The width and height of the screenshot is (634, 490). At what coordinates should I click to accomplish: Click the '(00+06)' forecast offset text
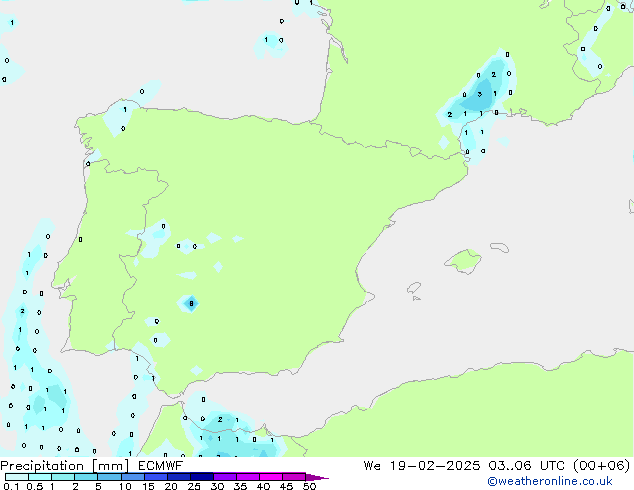click(602, 466)
